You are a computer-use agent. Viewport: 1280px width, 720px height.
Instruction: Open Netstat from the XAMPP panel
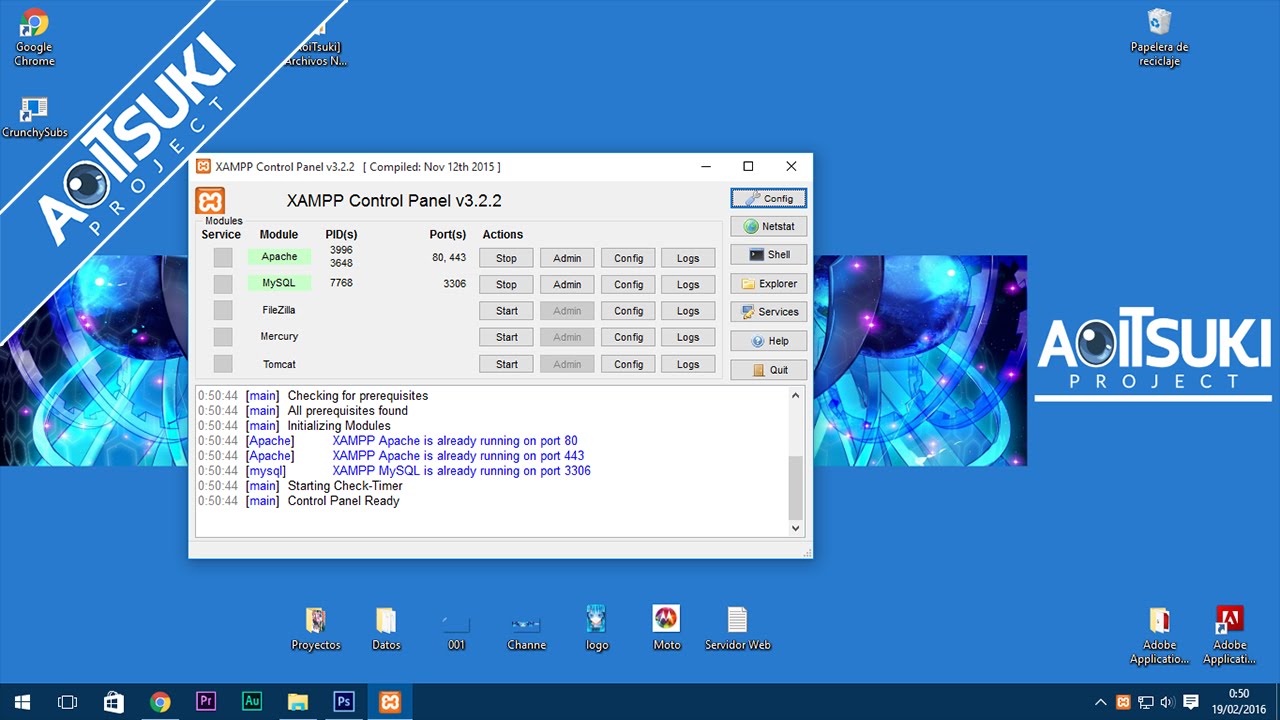[768, 226]
